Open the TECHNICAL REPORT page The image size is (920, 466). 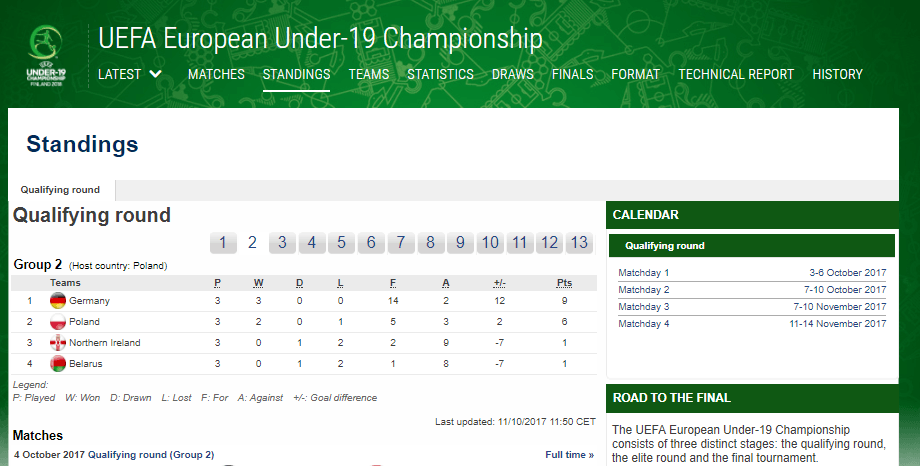[736, 74]
